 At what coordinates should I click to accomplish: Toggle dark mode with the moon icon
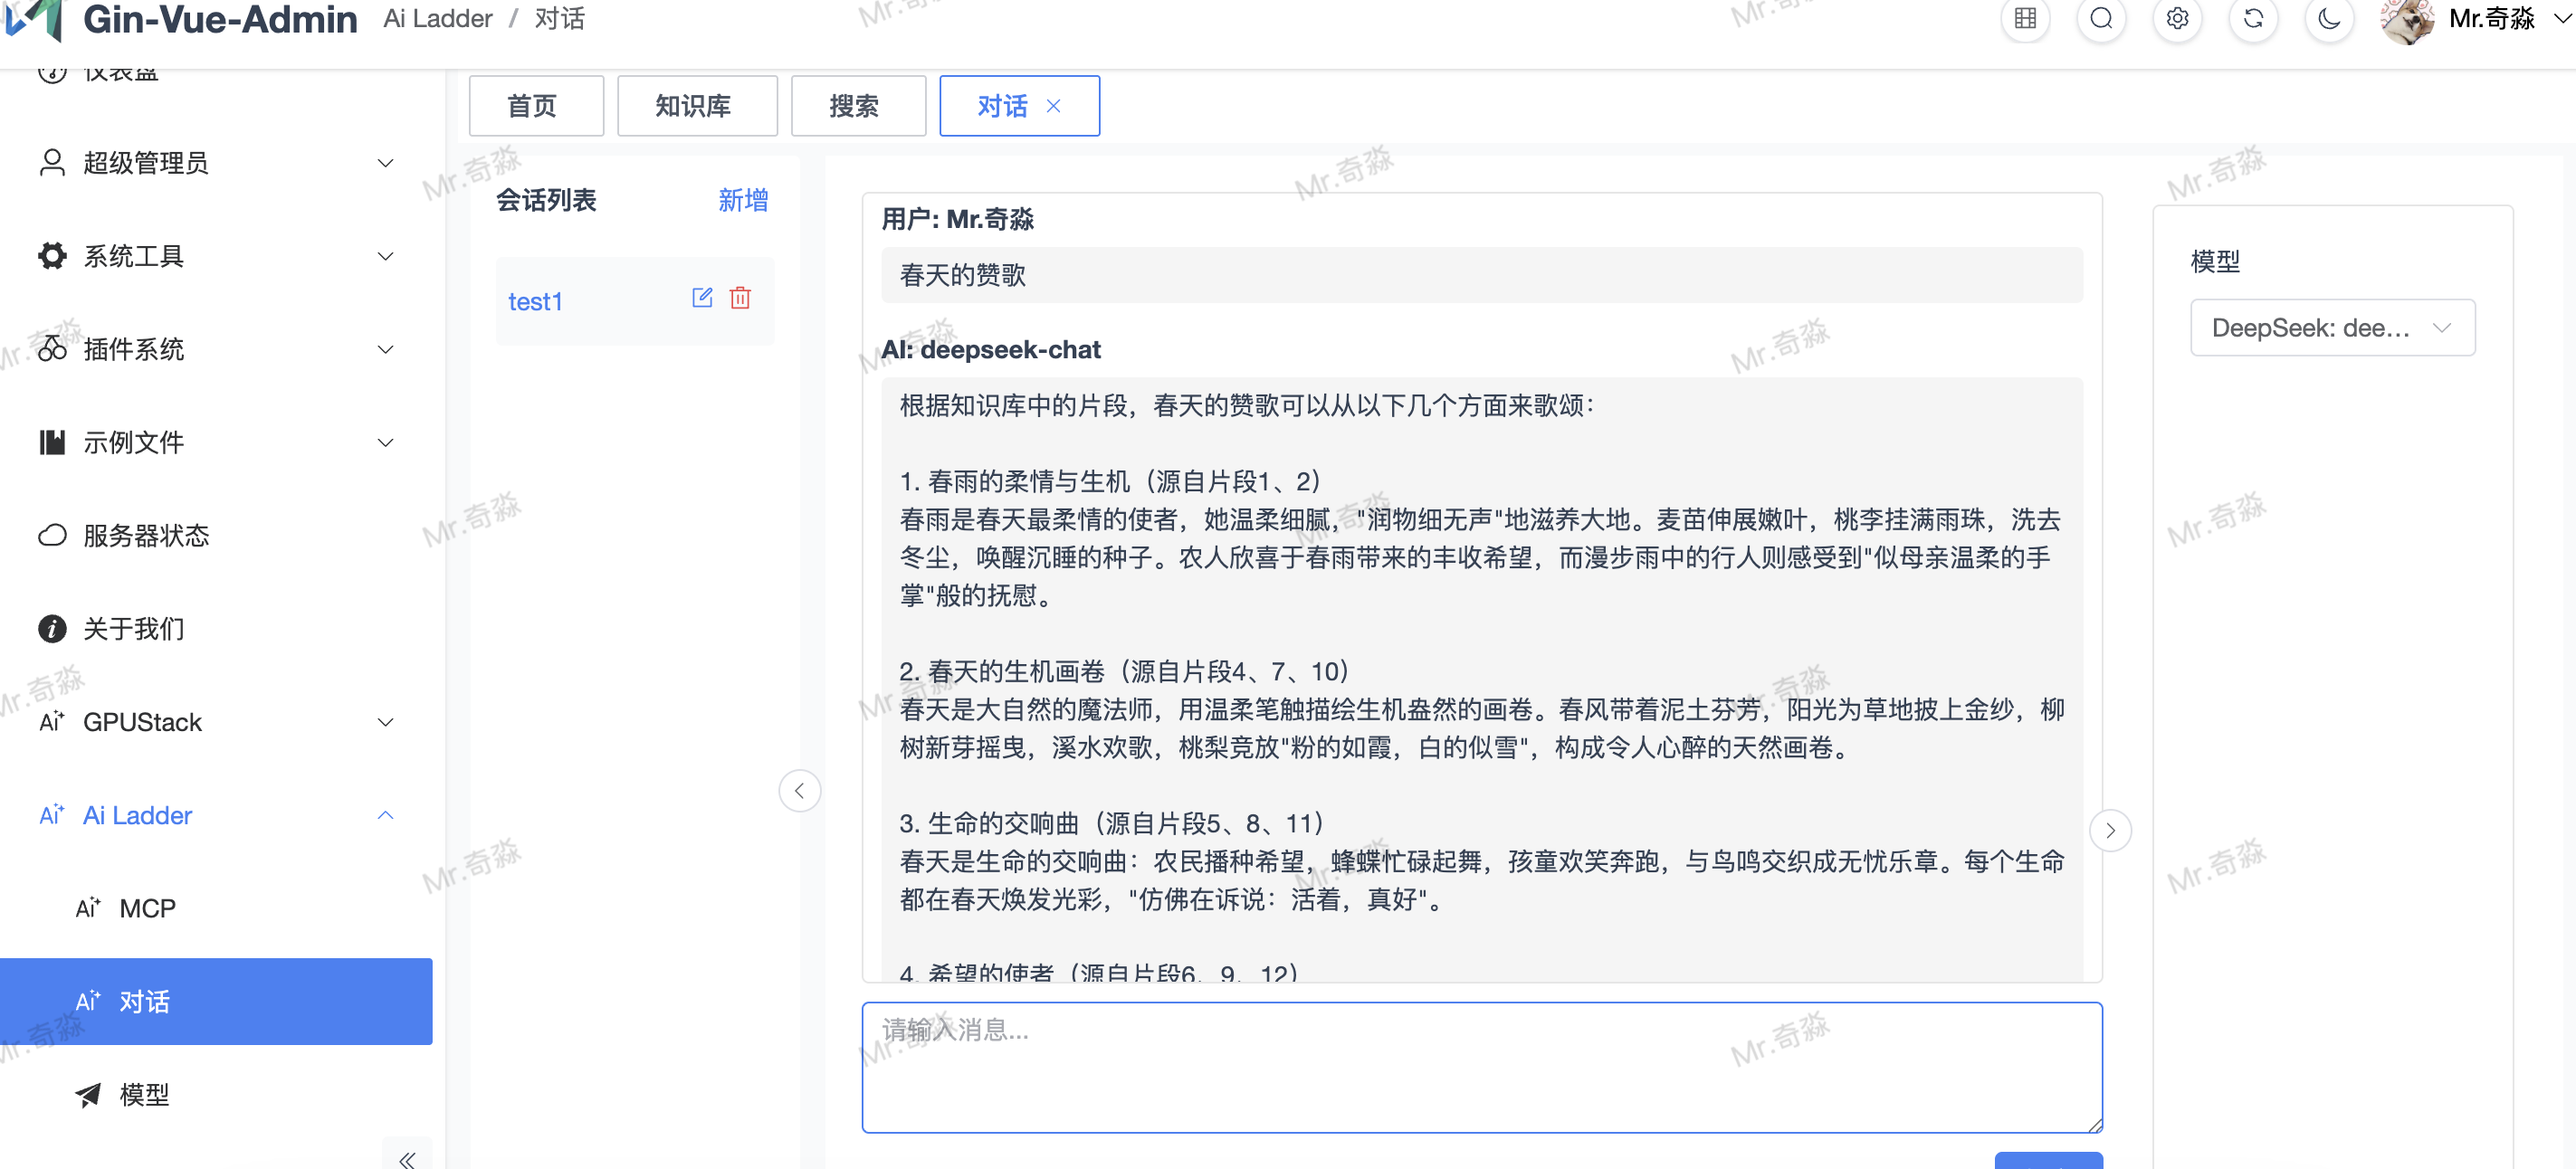pos(2329,19)
